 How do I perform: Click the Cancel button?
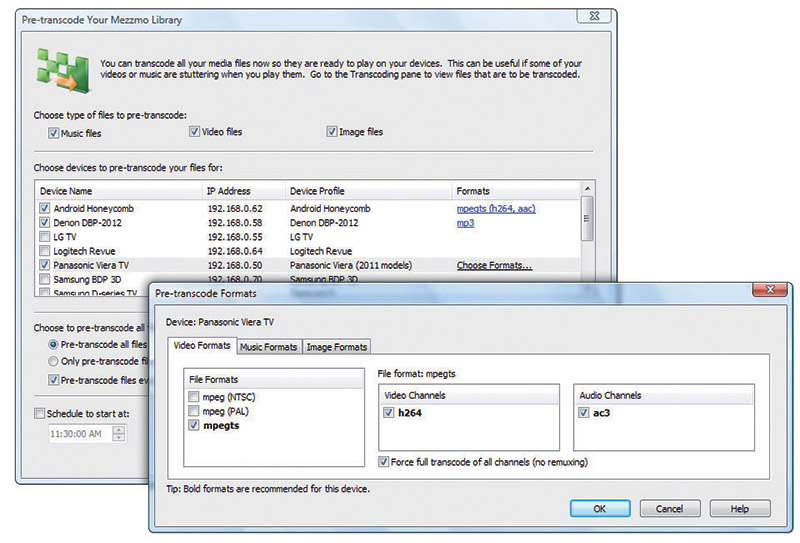coord(670,509)
